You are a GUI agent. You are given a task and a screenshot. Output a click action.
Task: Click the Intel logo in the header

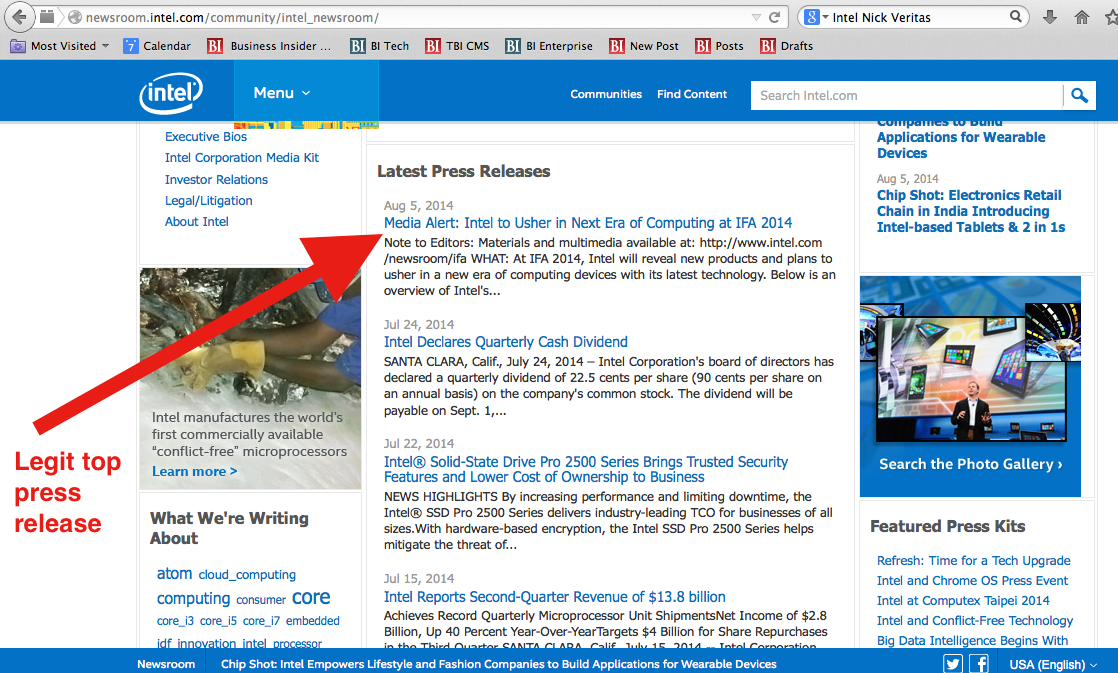[x=171, y=93]
